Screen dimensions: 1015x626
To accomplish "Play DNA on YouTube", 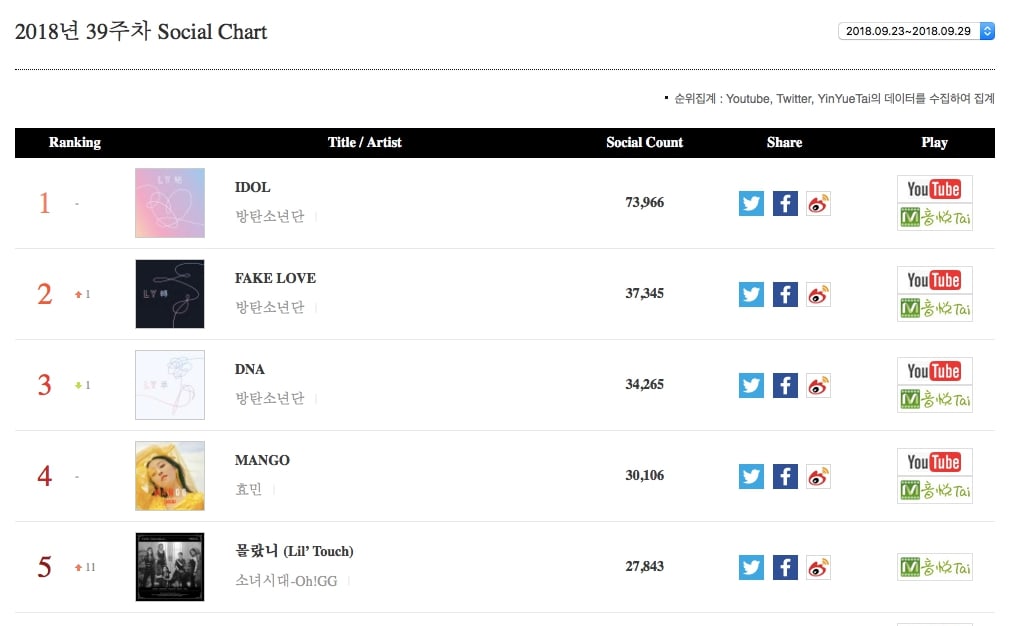I will pyautogui.click(x=934, y=371).
